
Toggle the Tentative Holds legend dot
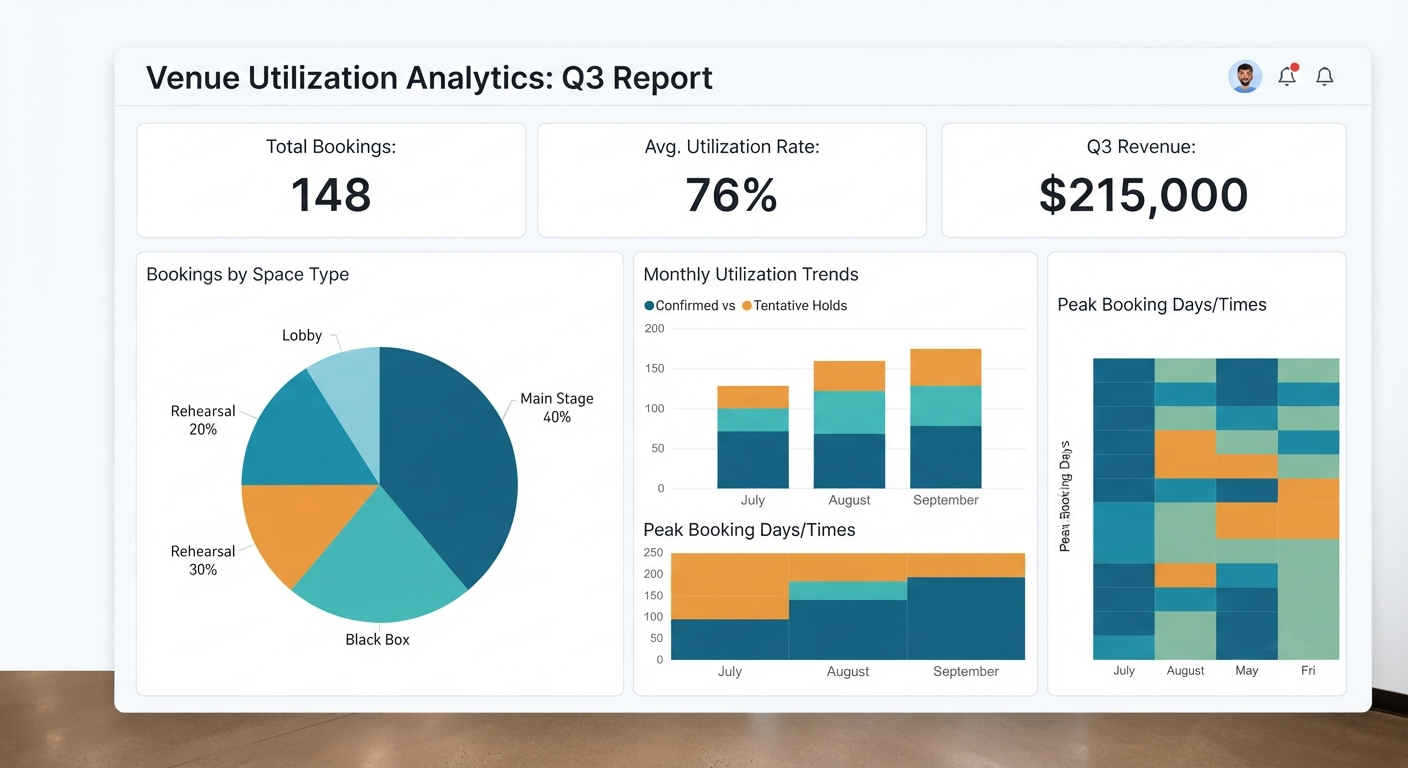click(747, 306)
